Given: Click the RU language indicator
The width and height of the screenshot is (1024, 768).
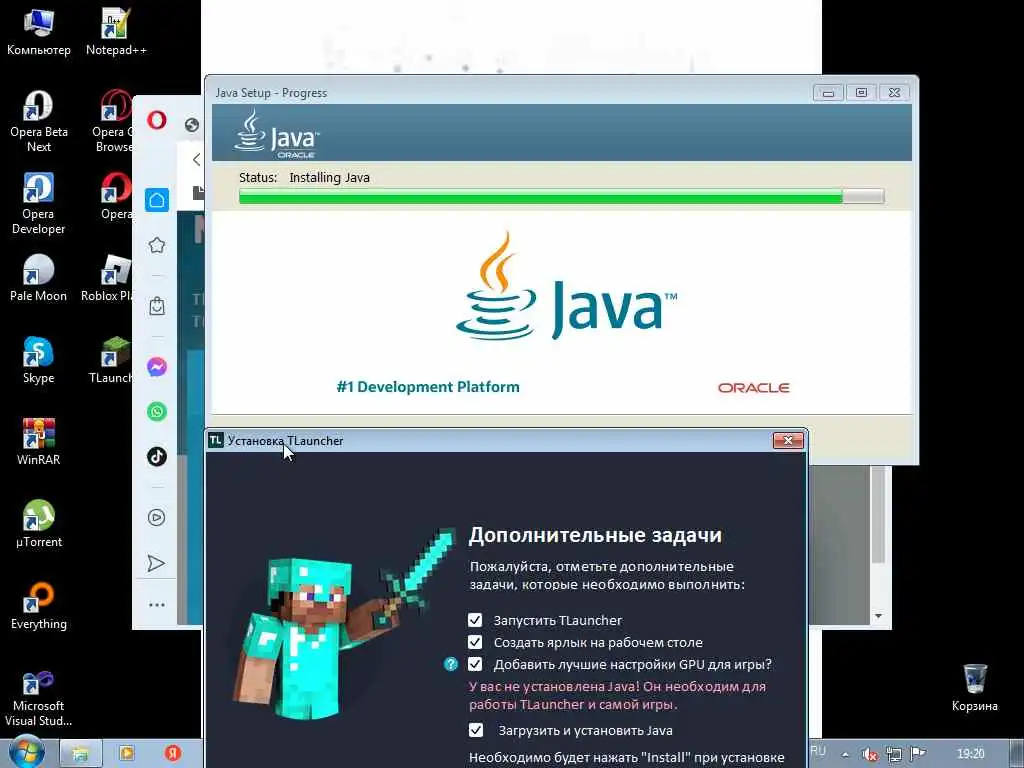Looking at the screenshot, I should coord(818,751).
